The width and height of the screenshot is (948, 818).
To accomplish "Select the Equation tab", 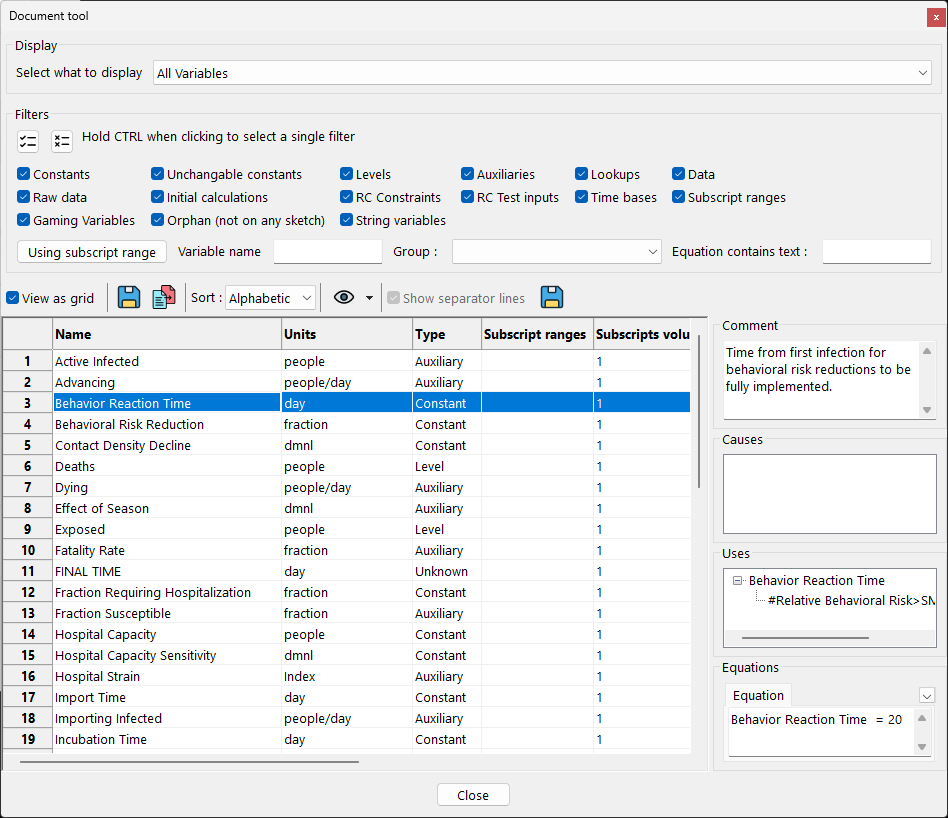I will 758,694.
